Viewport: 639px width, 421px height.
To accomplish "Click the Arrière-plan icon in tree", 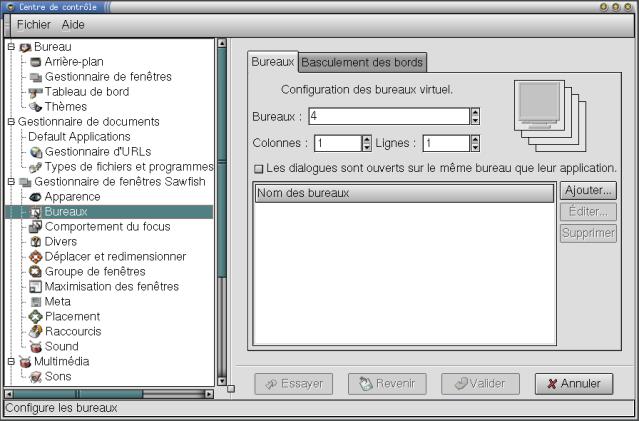I will [35, 62].
